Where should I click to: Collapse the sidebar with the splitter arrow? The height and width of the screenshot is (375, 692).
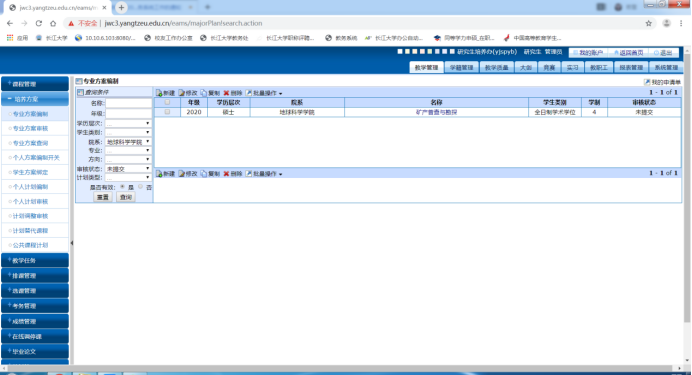(x=71, y=243)
